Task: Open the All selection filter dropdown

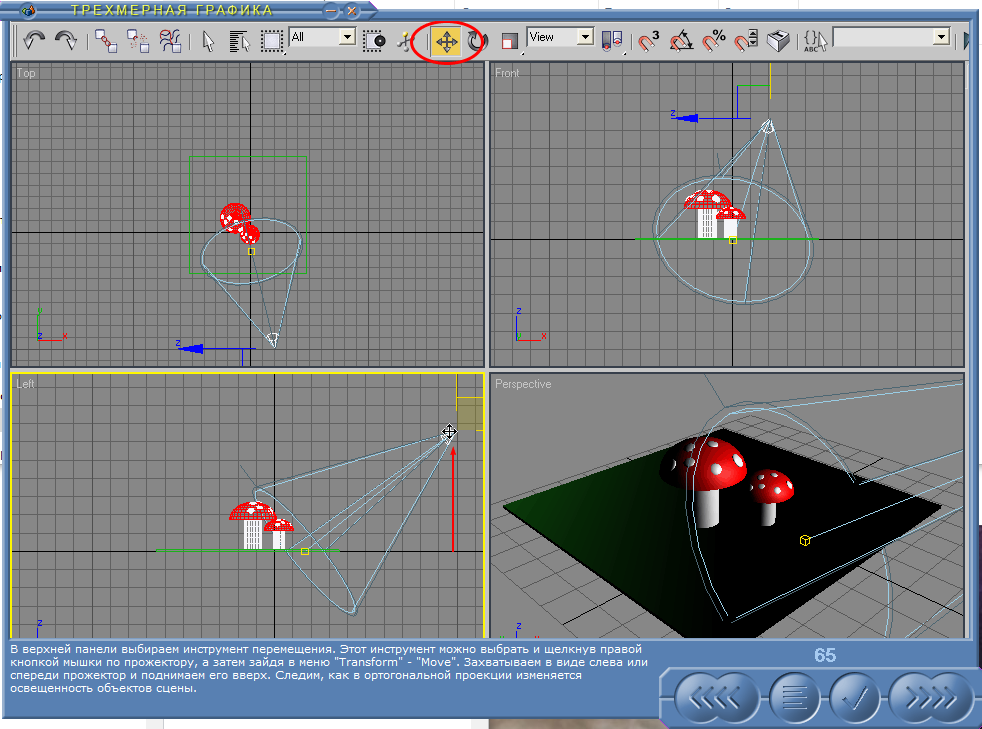Action: point(347,37)
